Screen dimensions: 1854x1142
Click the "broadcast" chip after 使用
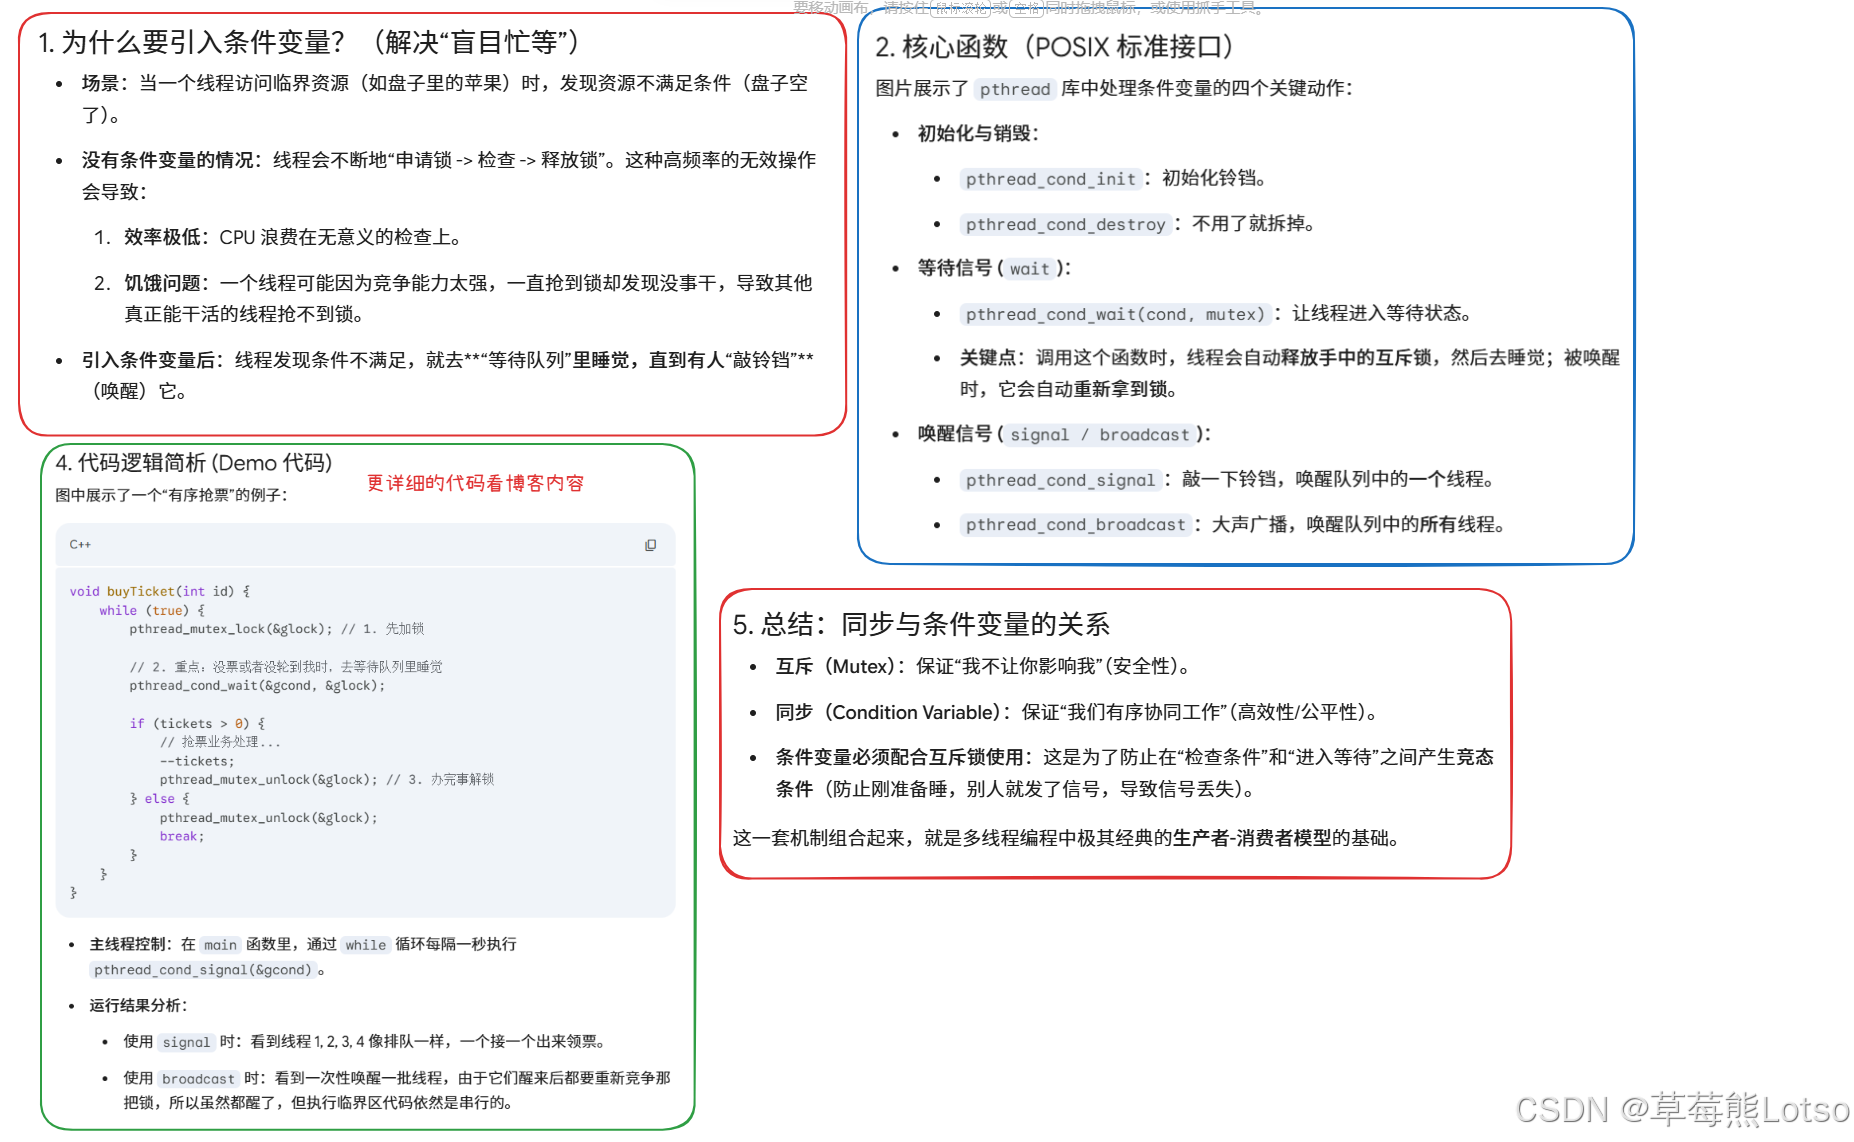coord(198,1079)
